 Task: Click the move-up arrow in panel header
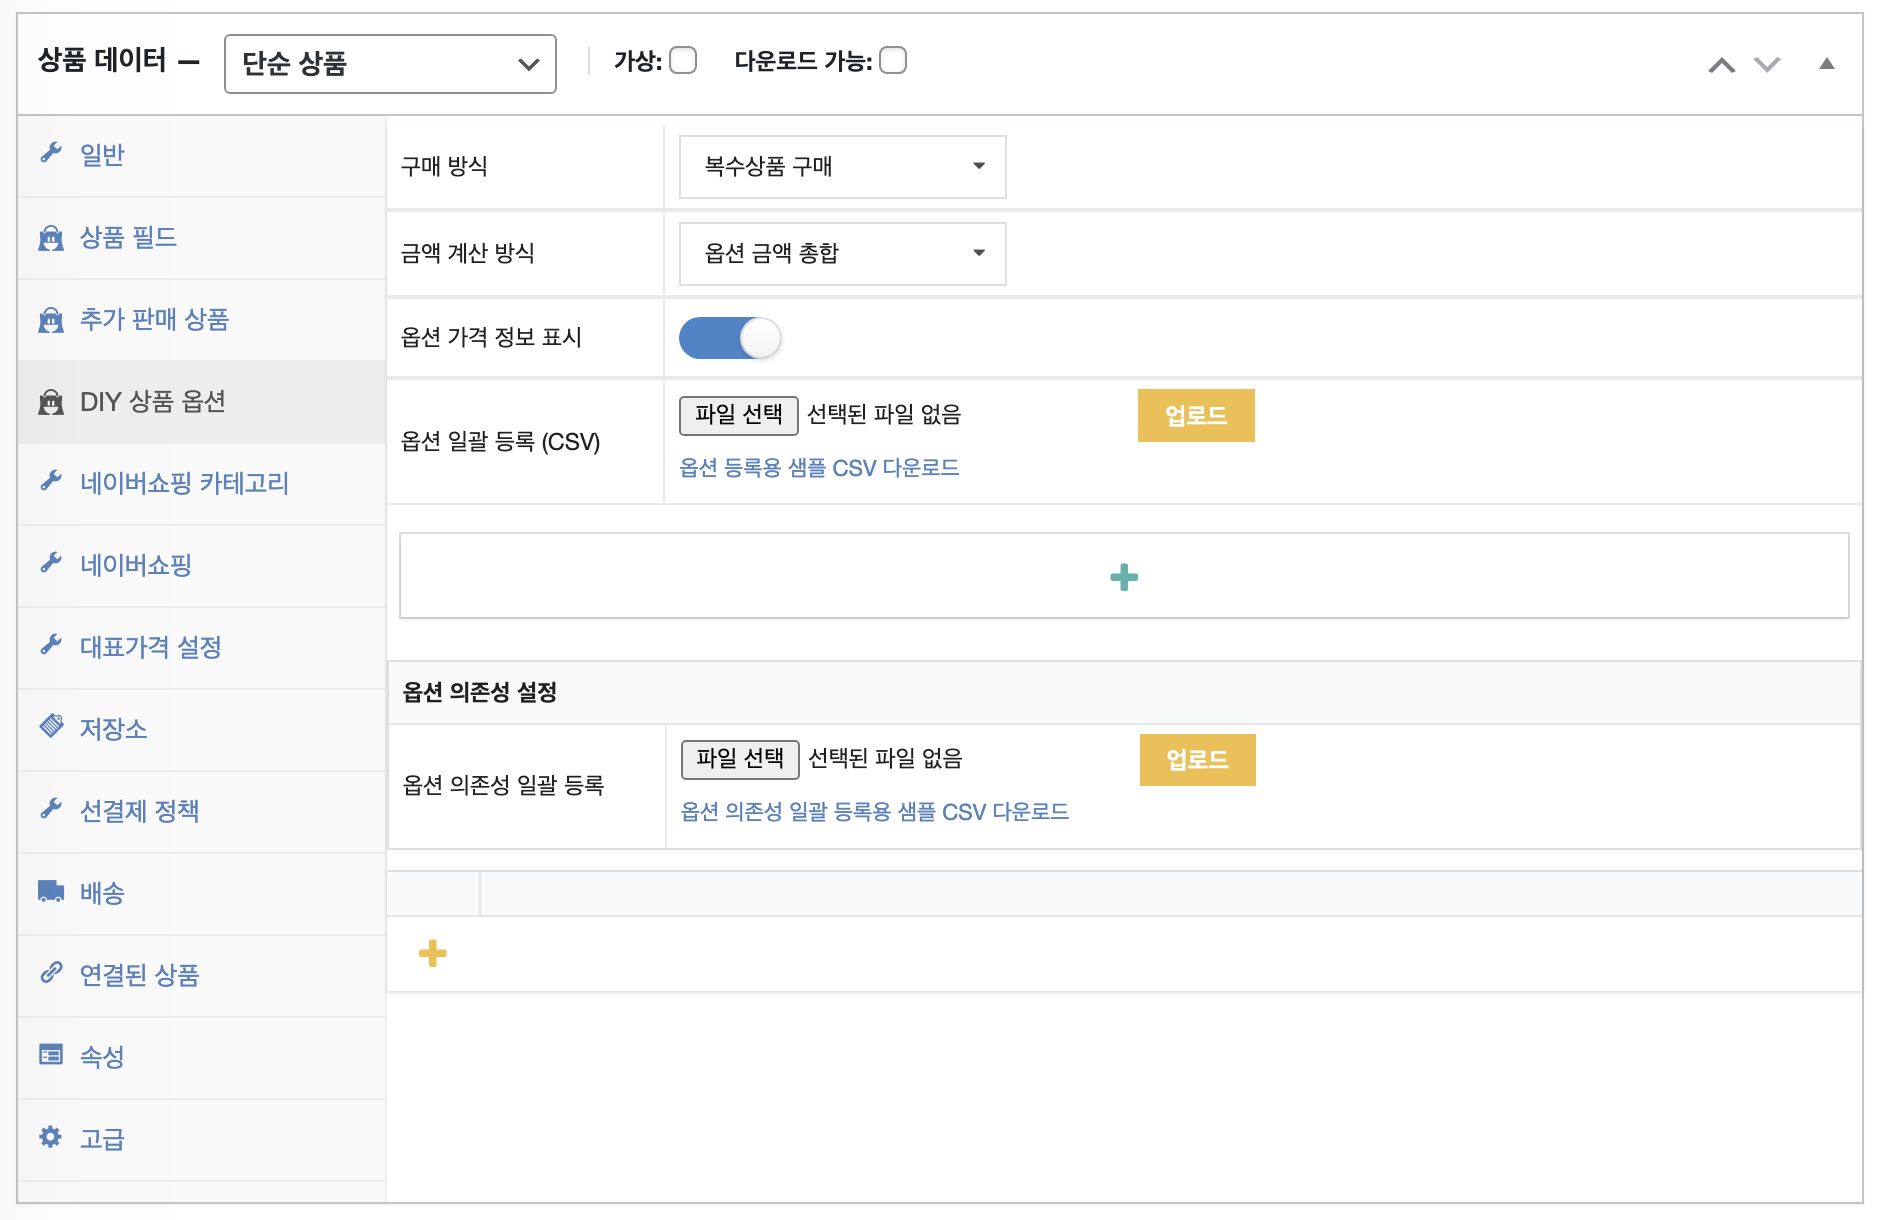pos(1721,65)
